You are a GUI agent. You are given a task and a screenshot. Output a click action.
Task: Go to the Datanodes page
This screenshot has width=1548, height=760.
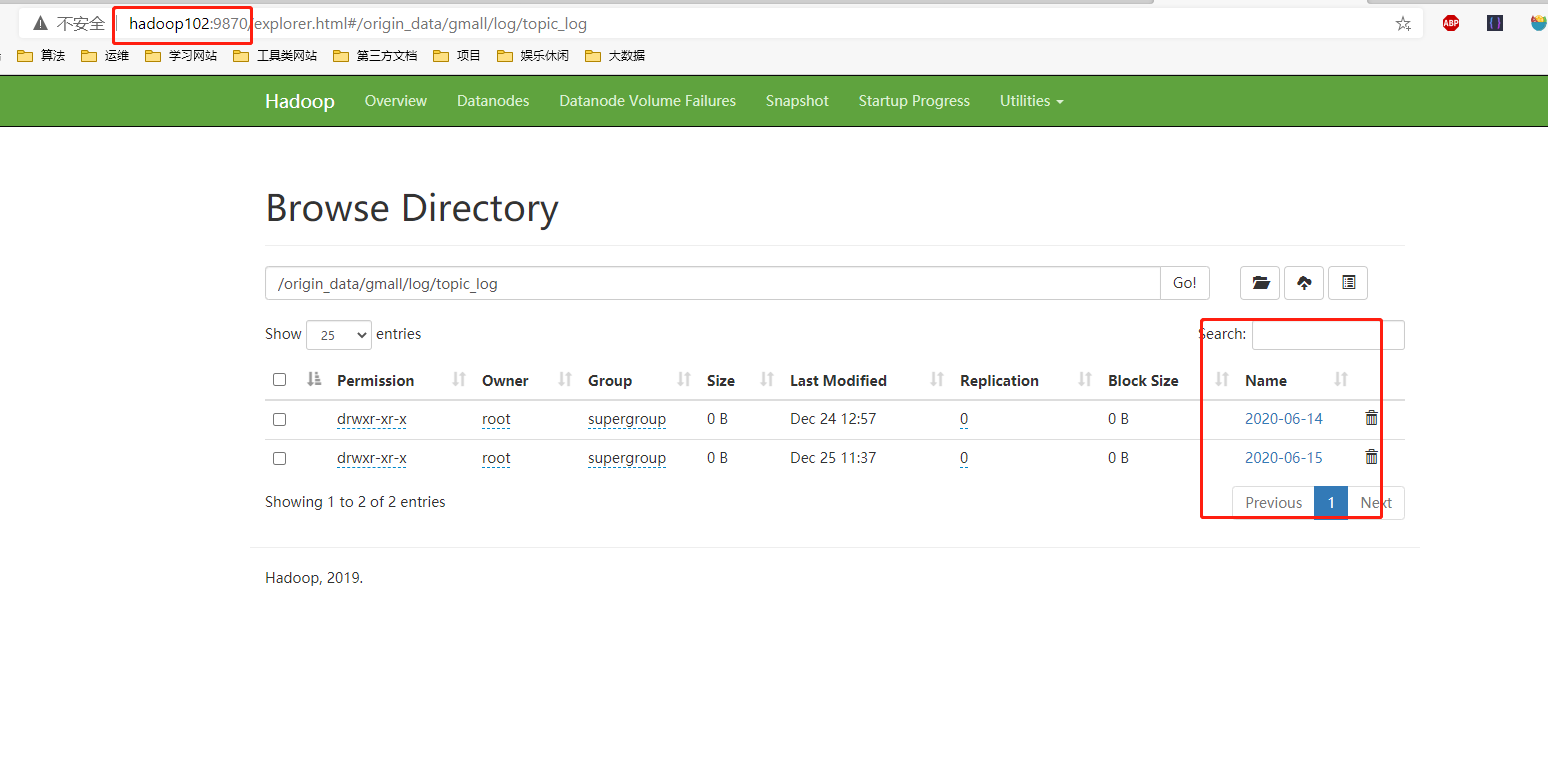tap(493, 100)
